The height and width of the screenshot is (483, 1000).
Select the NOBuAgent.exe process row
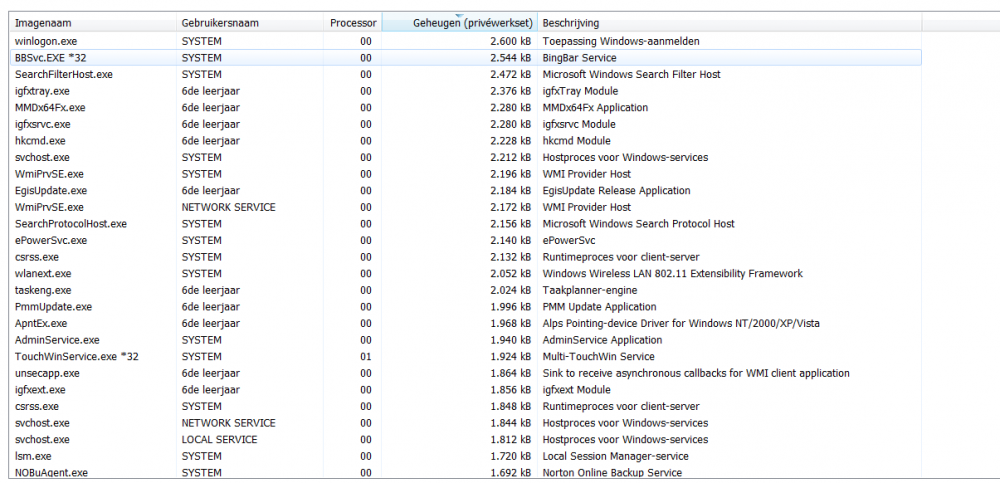51,473
